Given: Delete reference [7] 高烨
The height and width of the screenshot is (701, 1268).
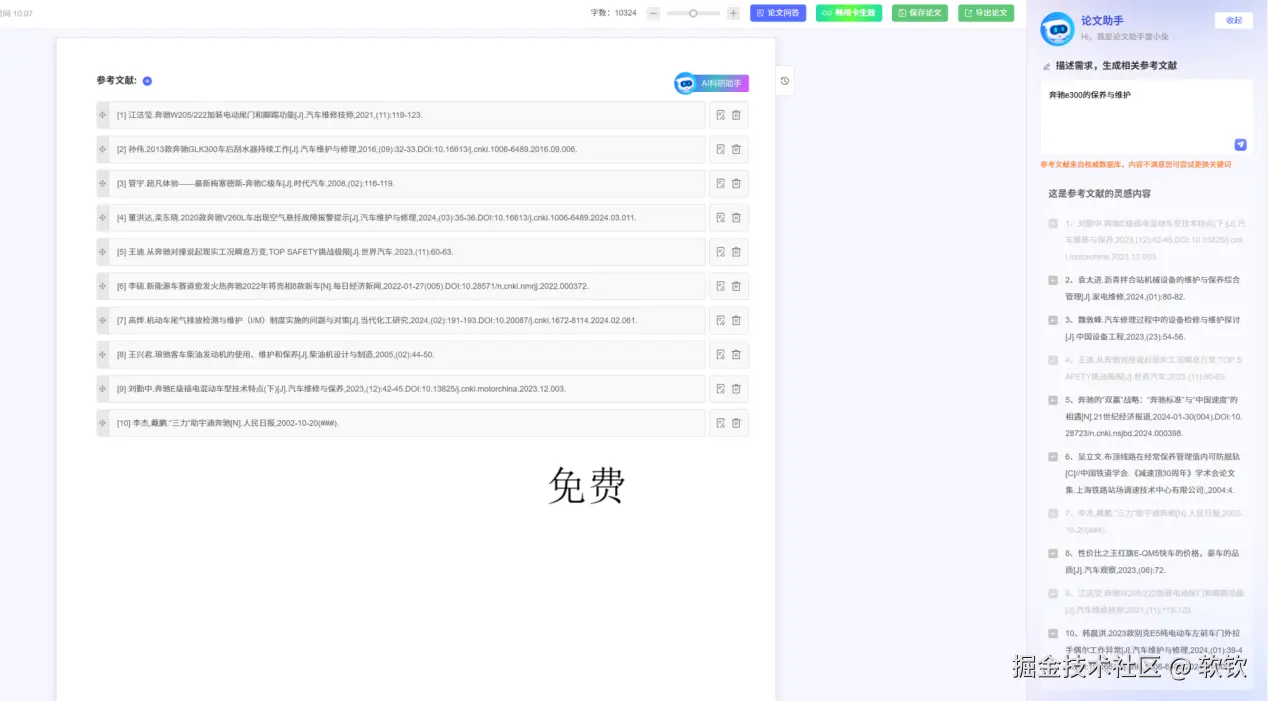Looking at the screenshot, I should (x=736, y=320).
